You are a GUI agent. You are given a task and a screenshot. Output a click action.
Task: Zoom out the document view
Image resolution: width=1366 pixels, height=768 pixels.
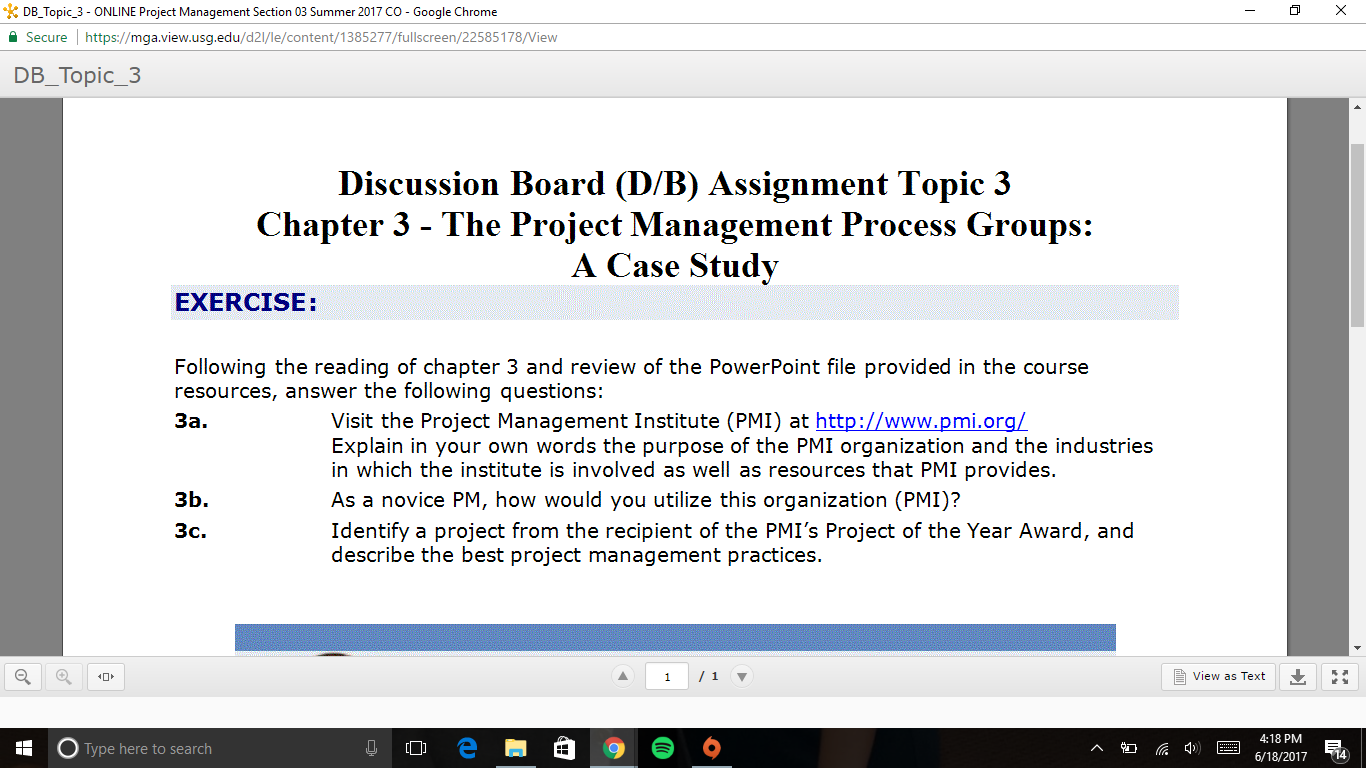pyautogui.click(x=23, y=677)
